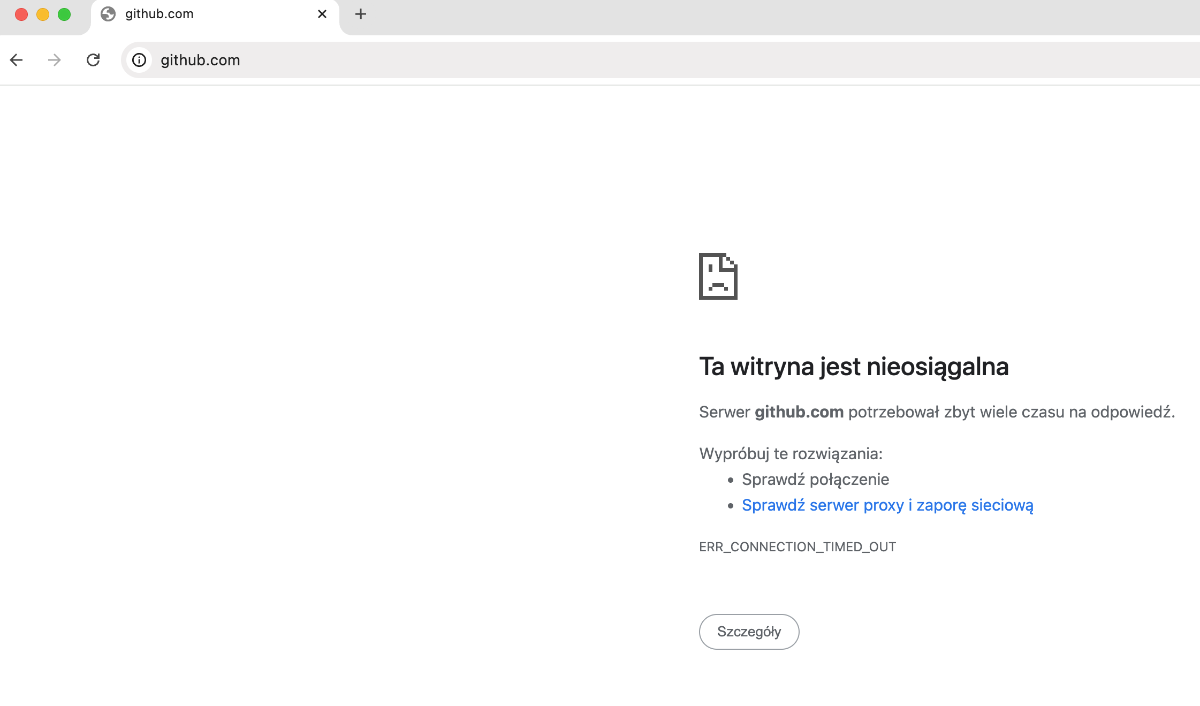1200x706 pixels.
Task: Click the 'Wypróbuj te rozwiązania' text
Action: pyautogui.click(x=790, y=453)
